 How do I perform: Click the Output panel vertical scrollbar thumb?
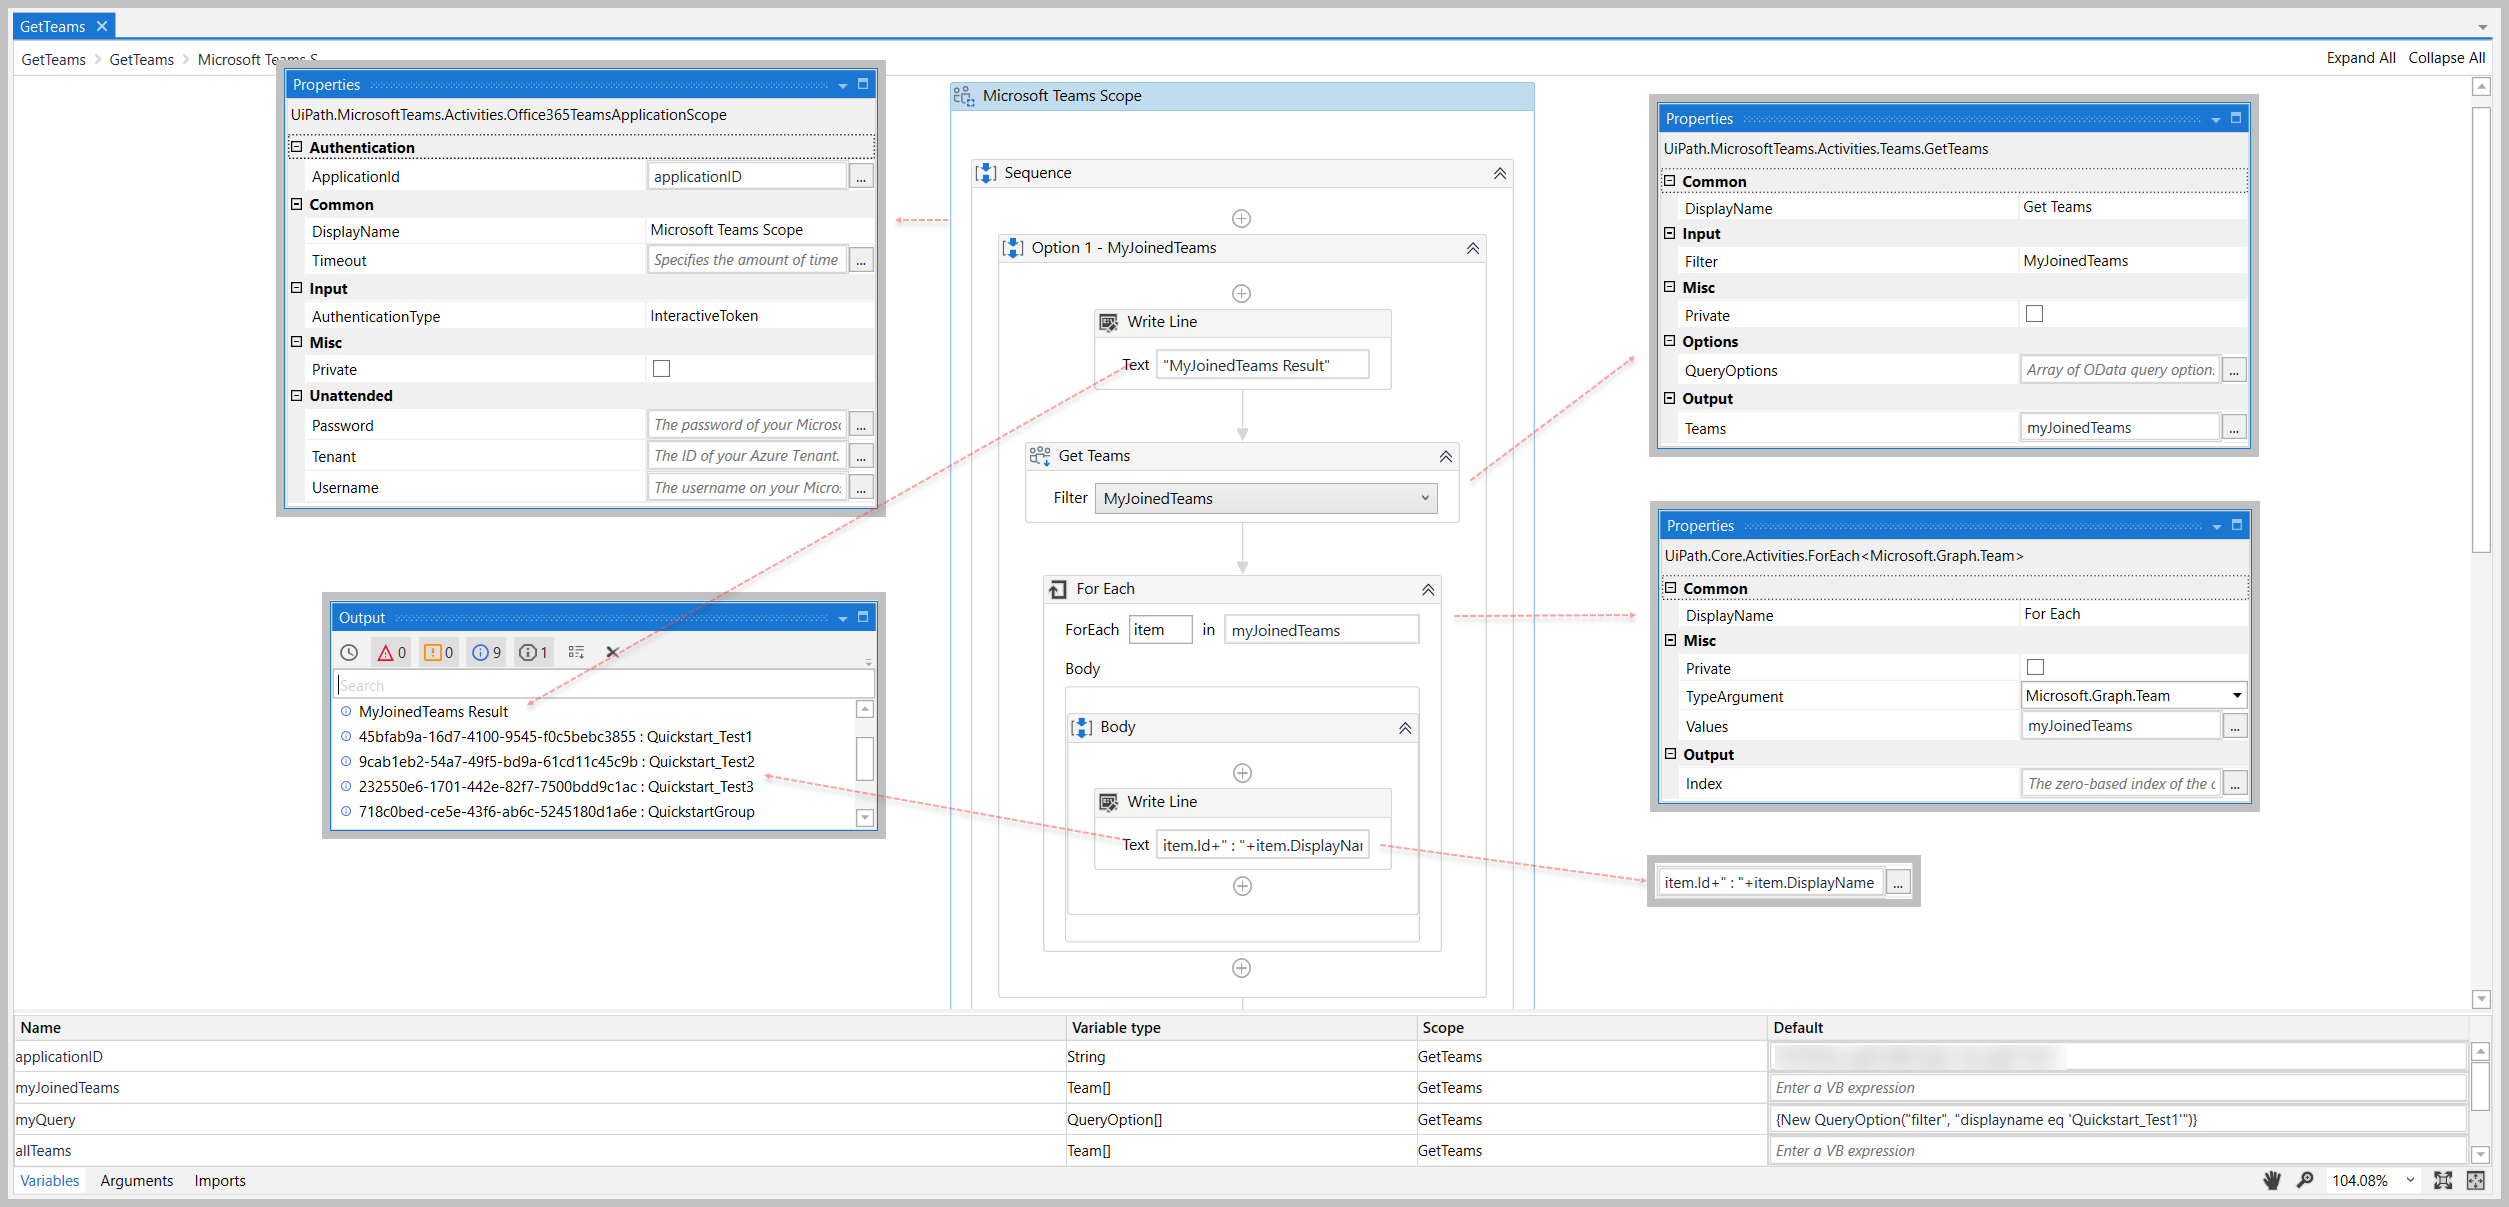coord(865,758)
